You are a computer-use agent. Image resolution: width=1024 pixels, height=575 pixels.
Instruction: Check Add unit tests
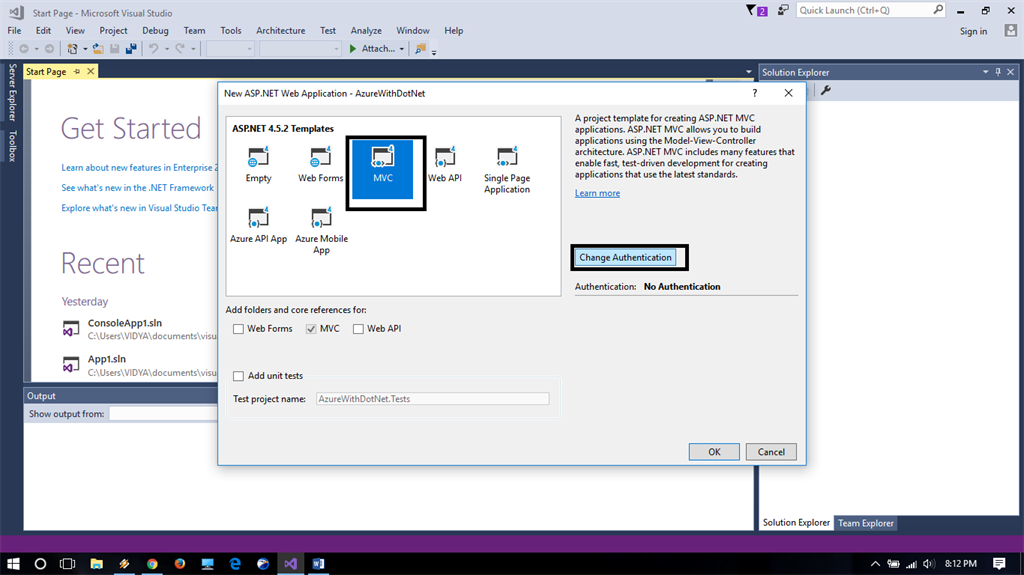pyautogui.click(x=238, y=376)
